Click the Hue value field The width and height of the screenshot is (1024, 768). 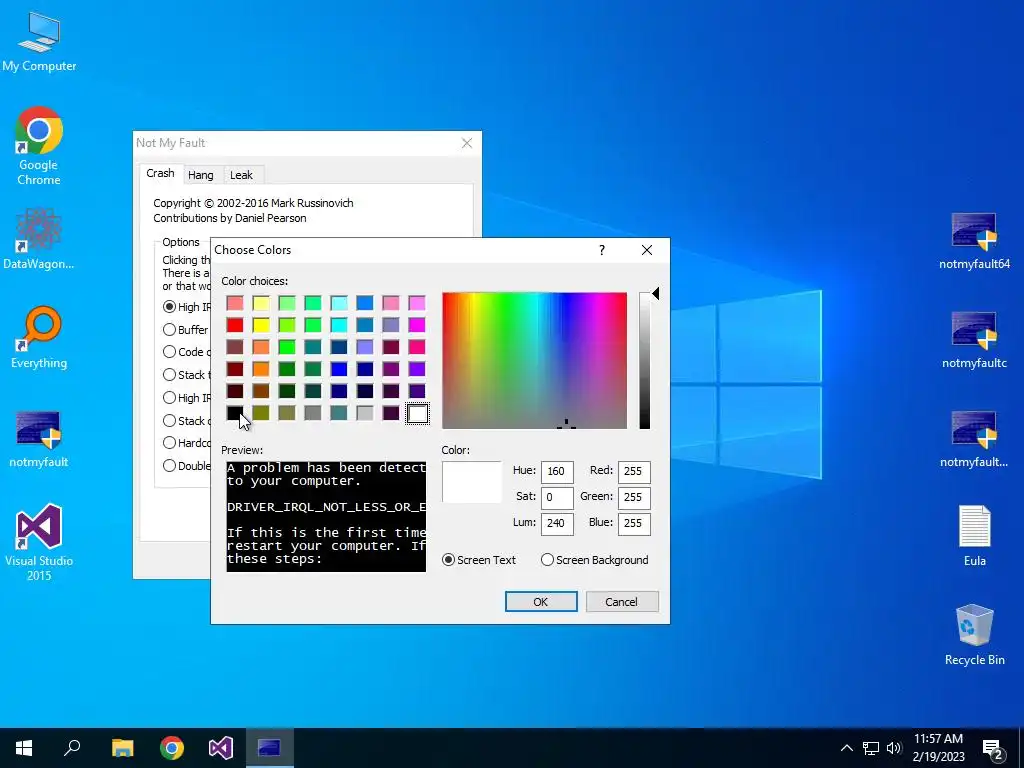coord(557,471)
